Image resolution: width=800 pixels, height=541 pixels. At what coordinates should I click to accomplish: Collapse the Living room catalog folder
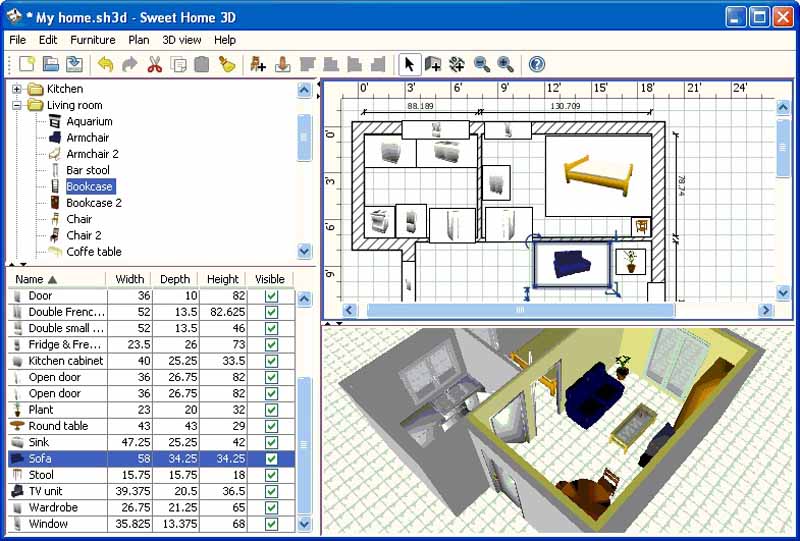tap(17, 105)
